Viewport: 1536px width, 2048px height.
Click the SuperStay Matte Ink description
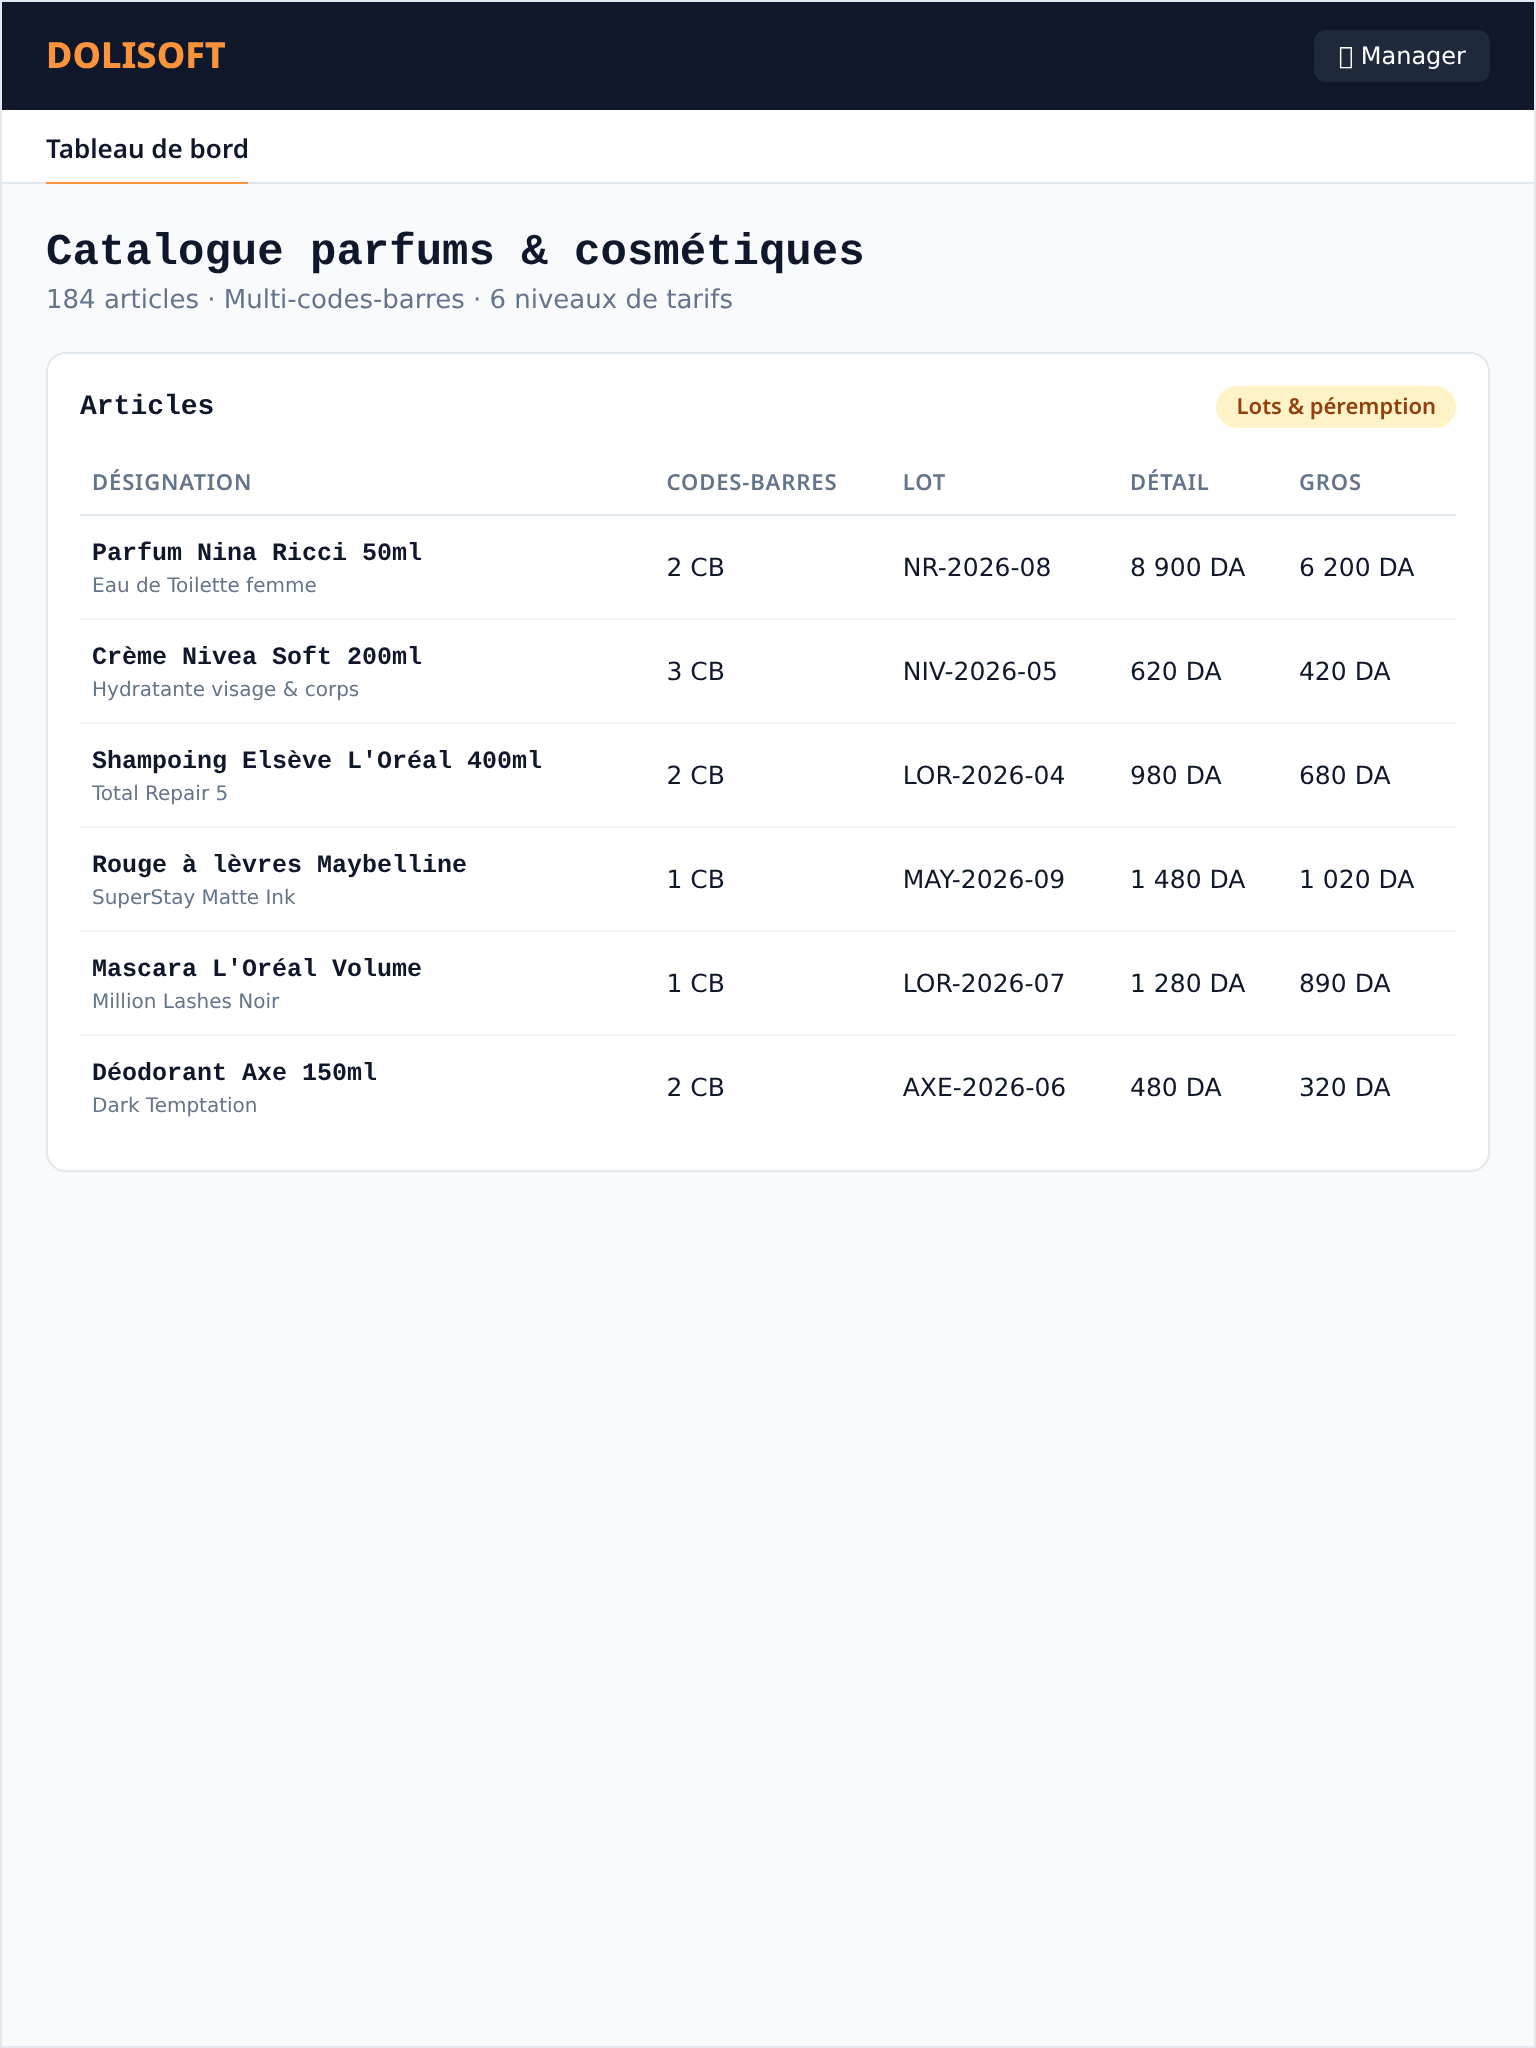click(193, 897)
